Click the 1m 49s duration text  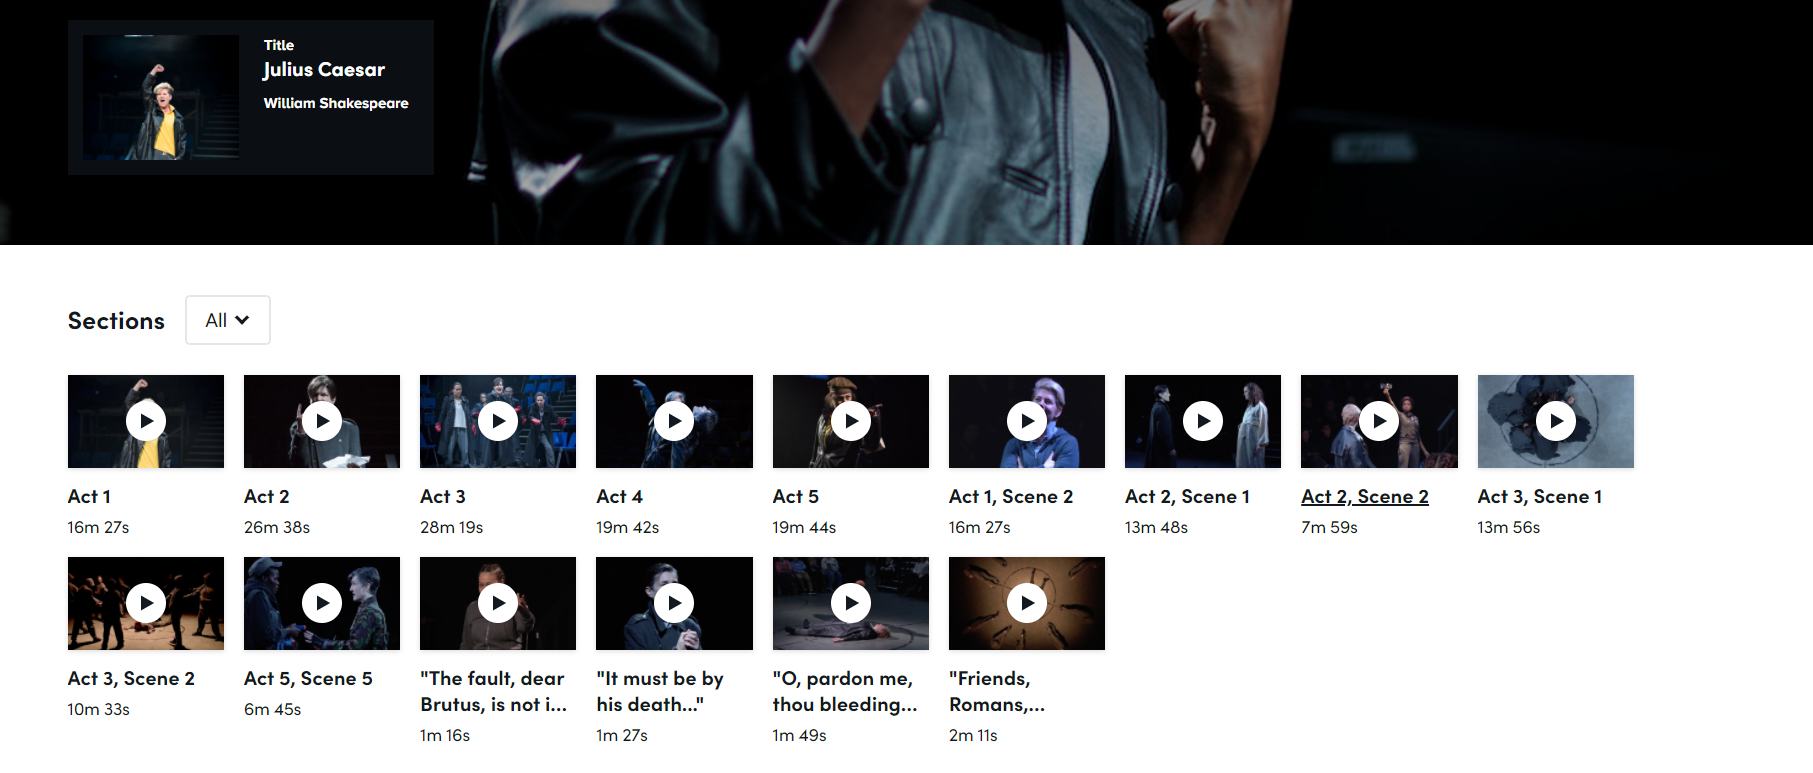799,735
